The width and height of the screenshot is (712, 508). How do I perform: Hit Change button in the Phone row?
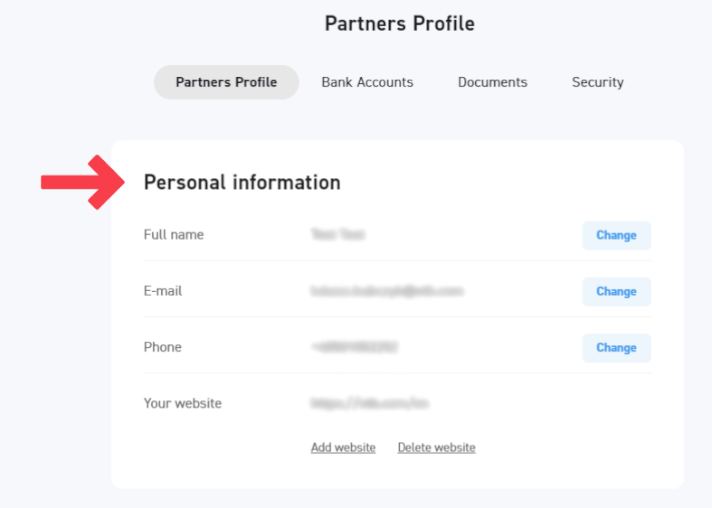coord(616,347)
